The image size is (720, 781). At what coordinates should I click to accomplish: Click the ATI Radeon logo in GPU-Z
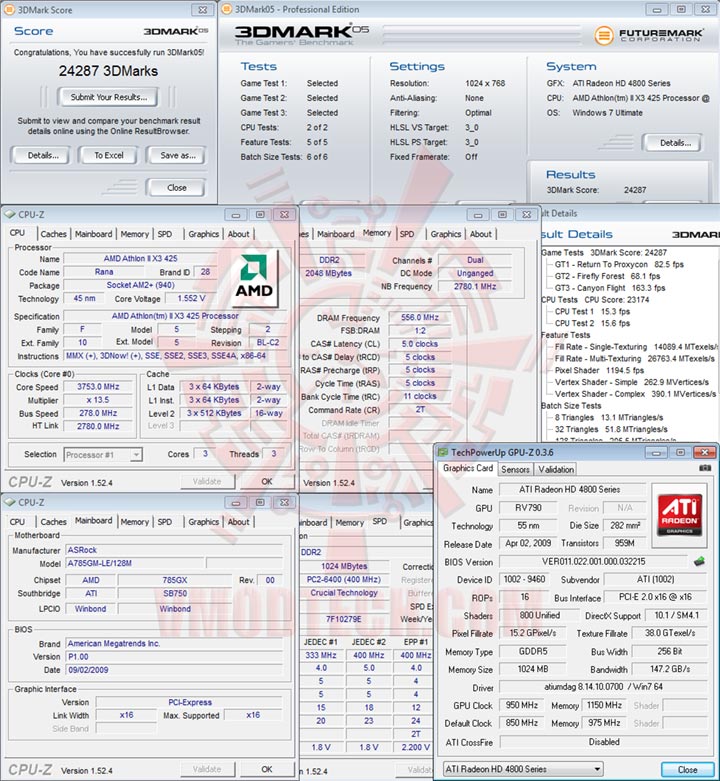click(680, 515)
